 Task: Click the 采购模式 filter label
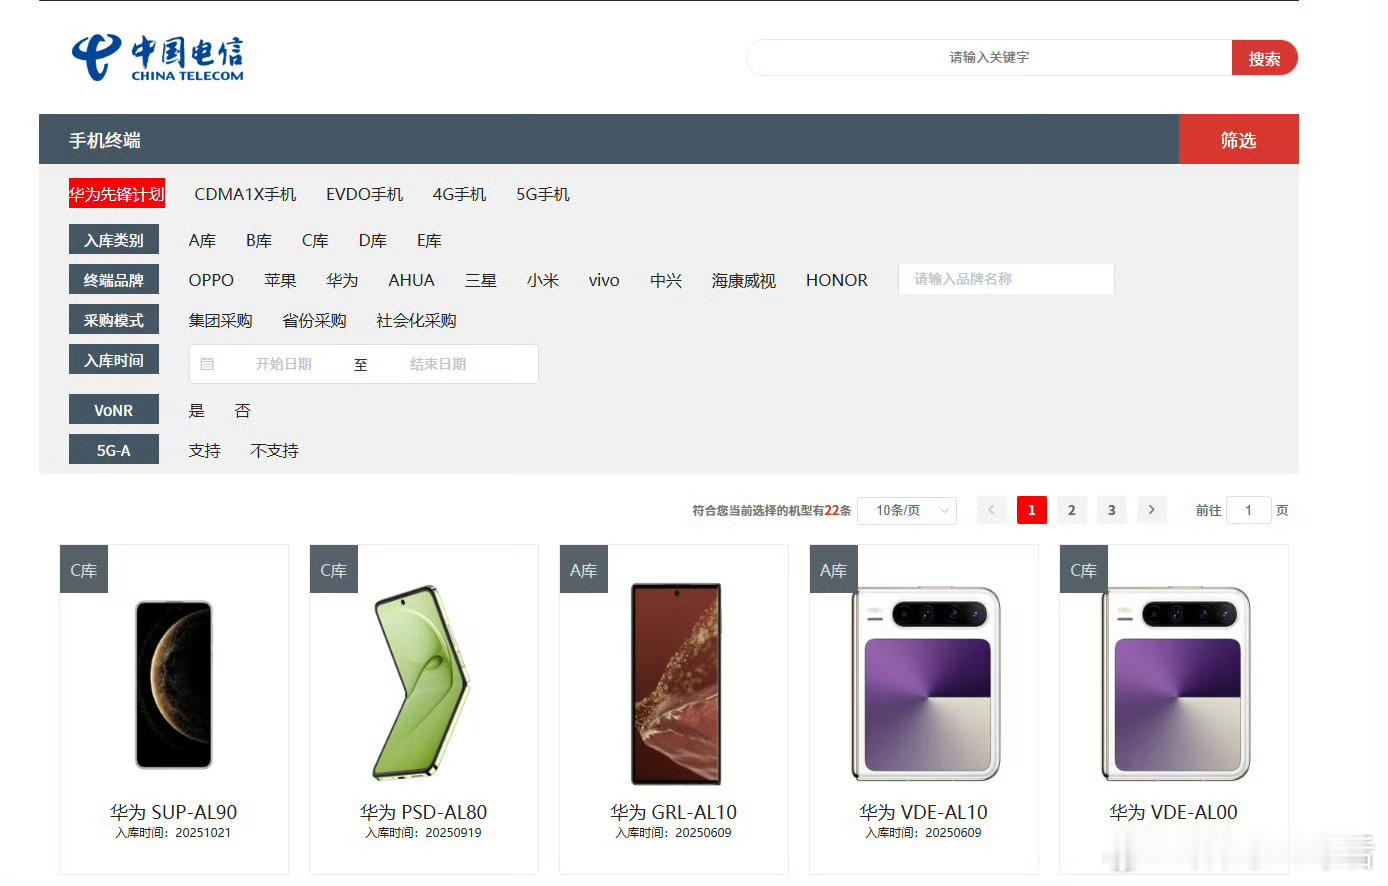(x=114, y=320)
